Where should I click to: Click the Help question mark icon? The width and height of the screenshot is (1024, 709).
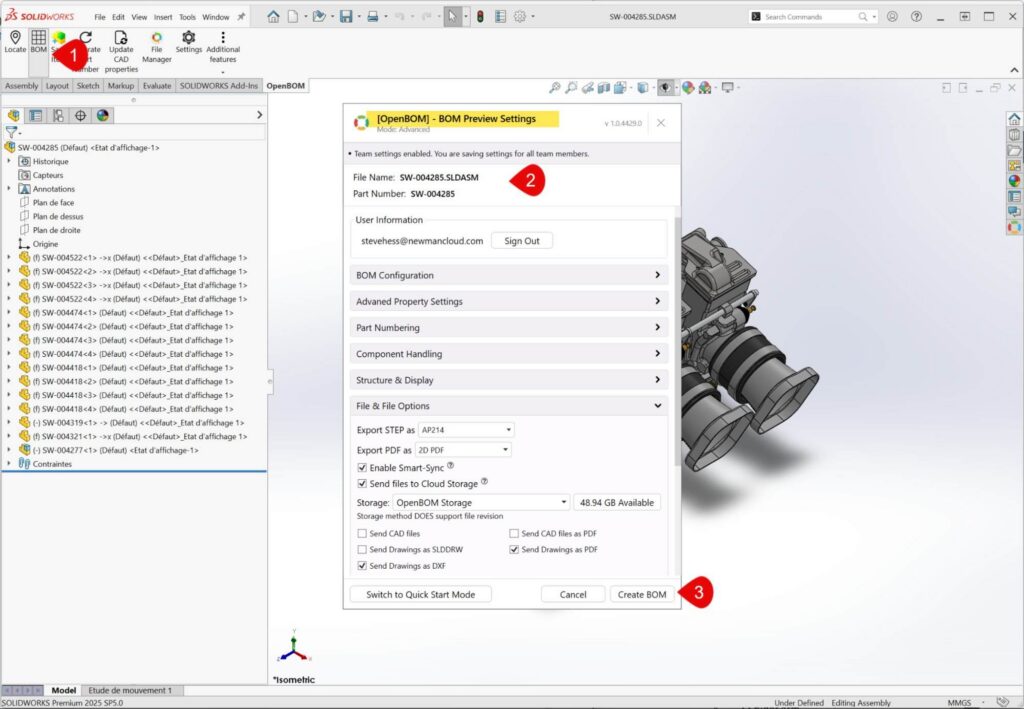[914, 17]
